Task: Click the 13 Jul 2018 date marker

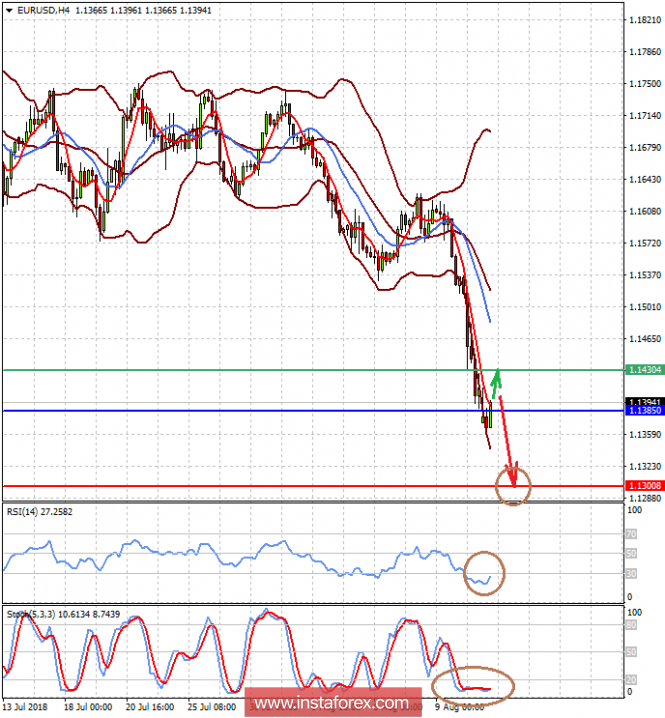Action: (25, 707)
